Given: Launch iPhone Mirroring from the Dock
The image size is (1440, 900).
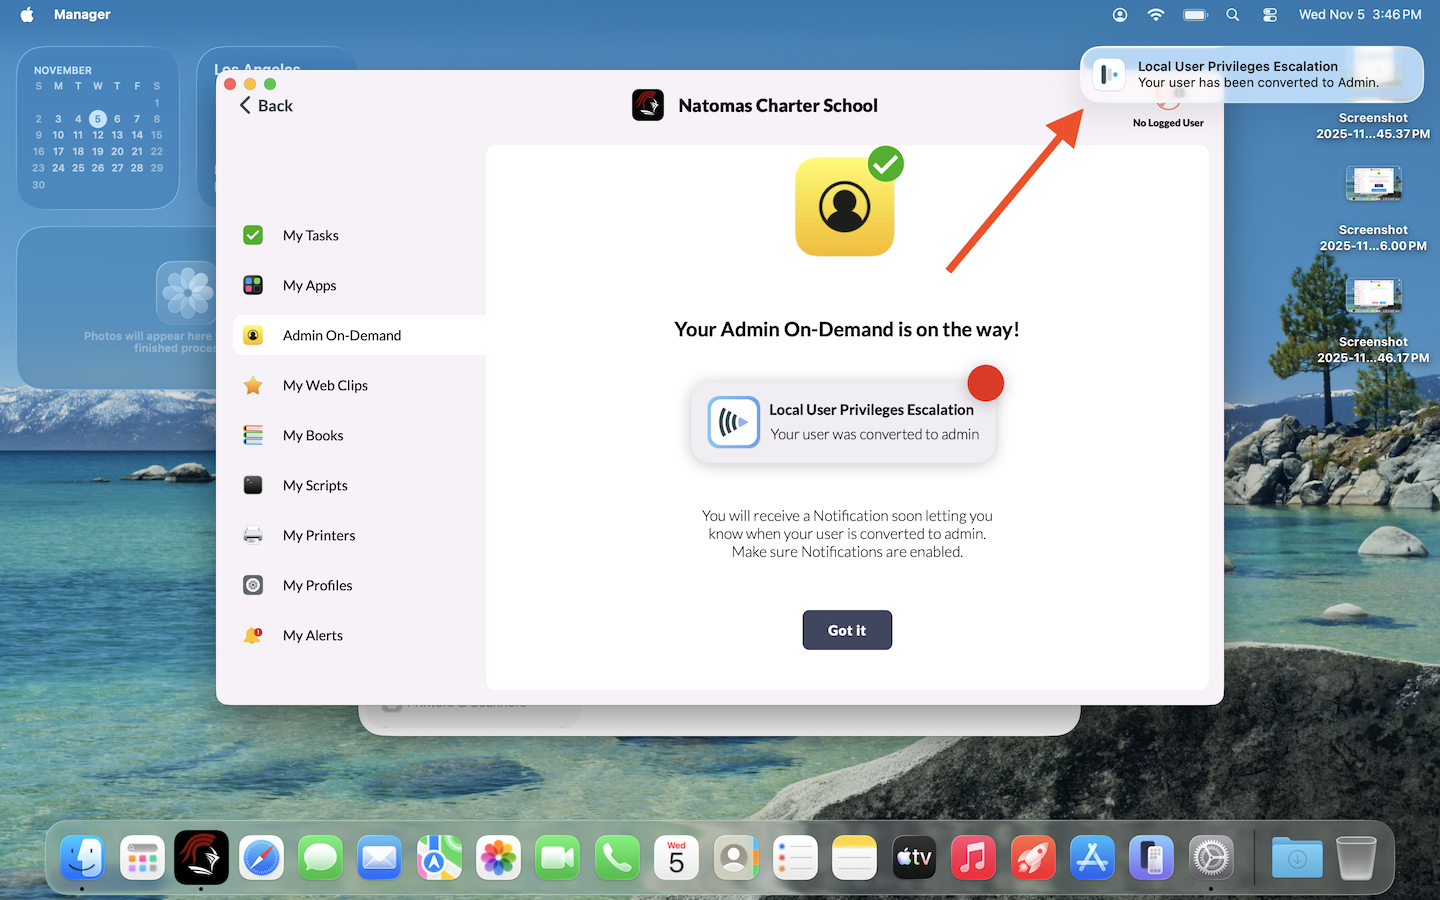Looking at the screenshot, I should pos(1151,858).
